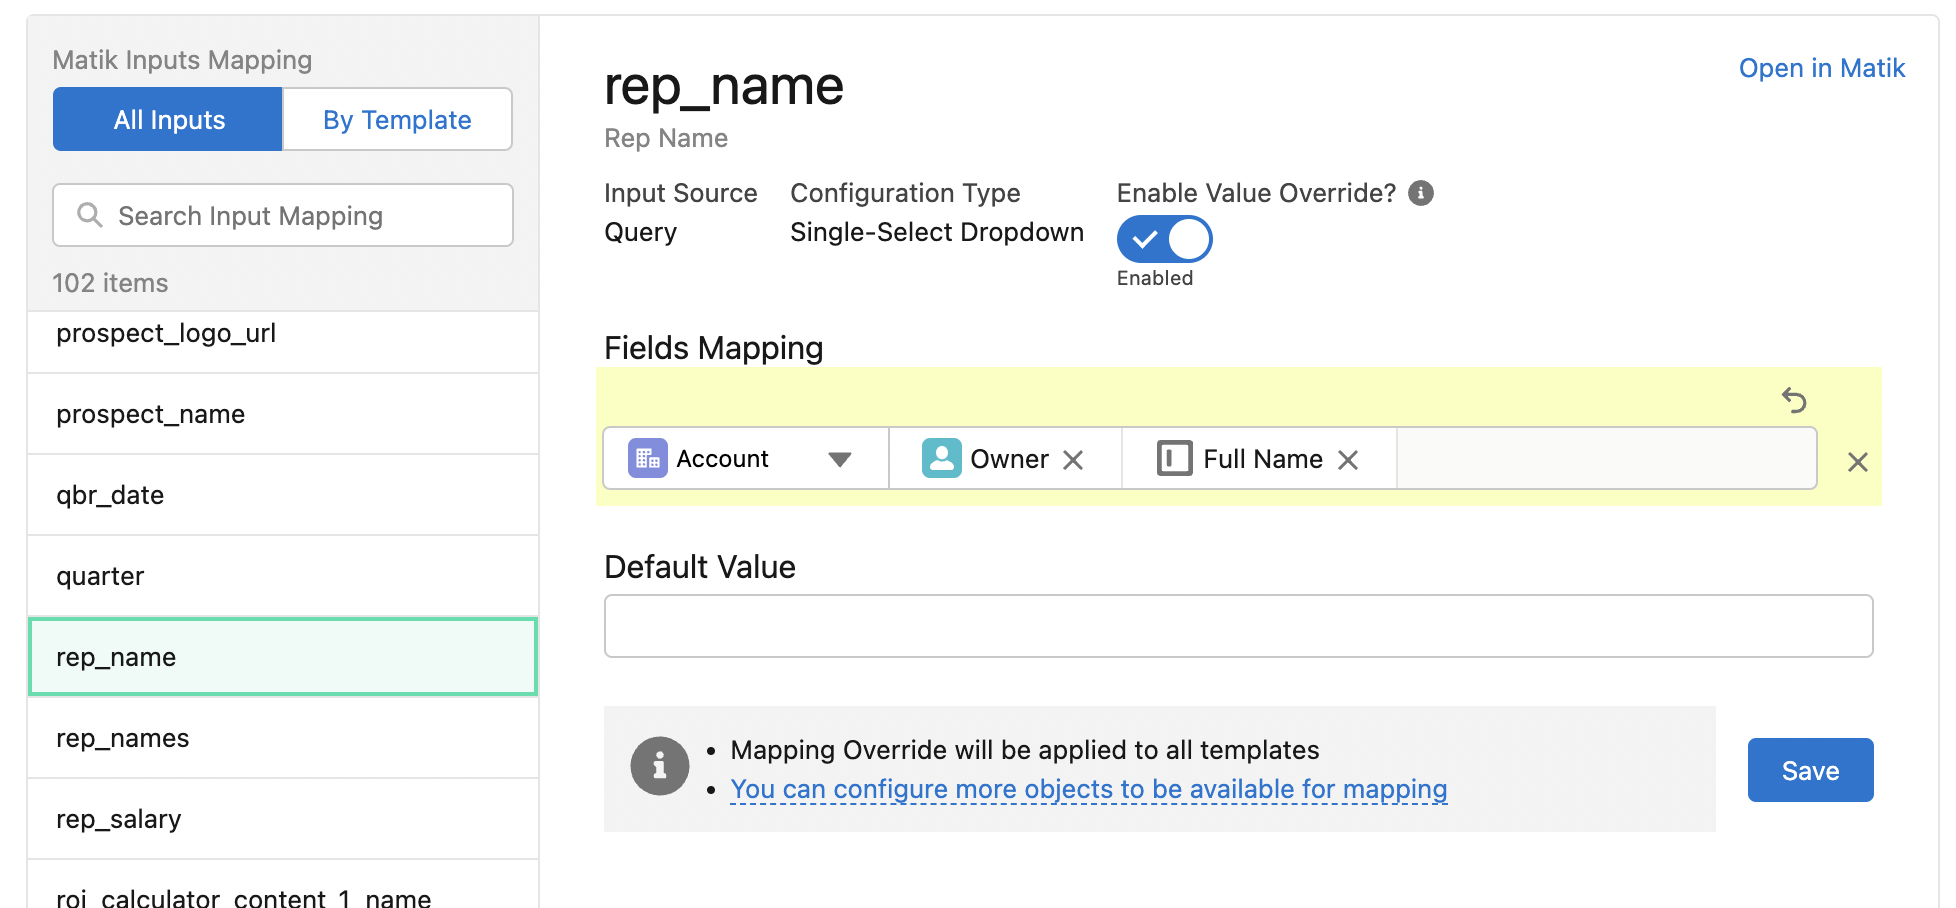Select prospect_name in the inputs list

click(283, 414)
